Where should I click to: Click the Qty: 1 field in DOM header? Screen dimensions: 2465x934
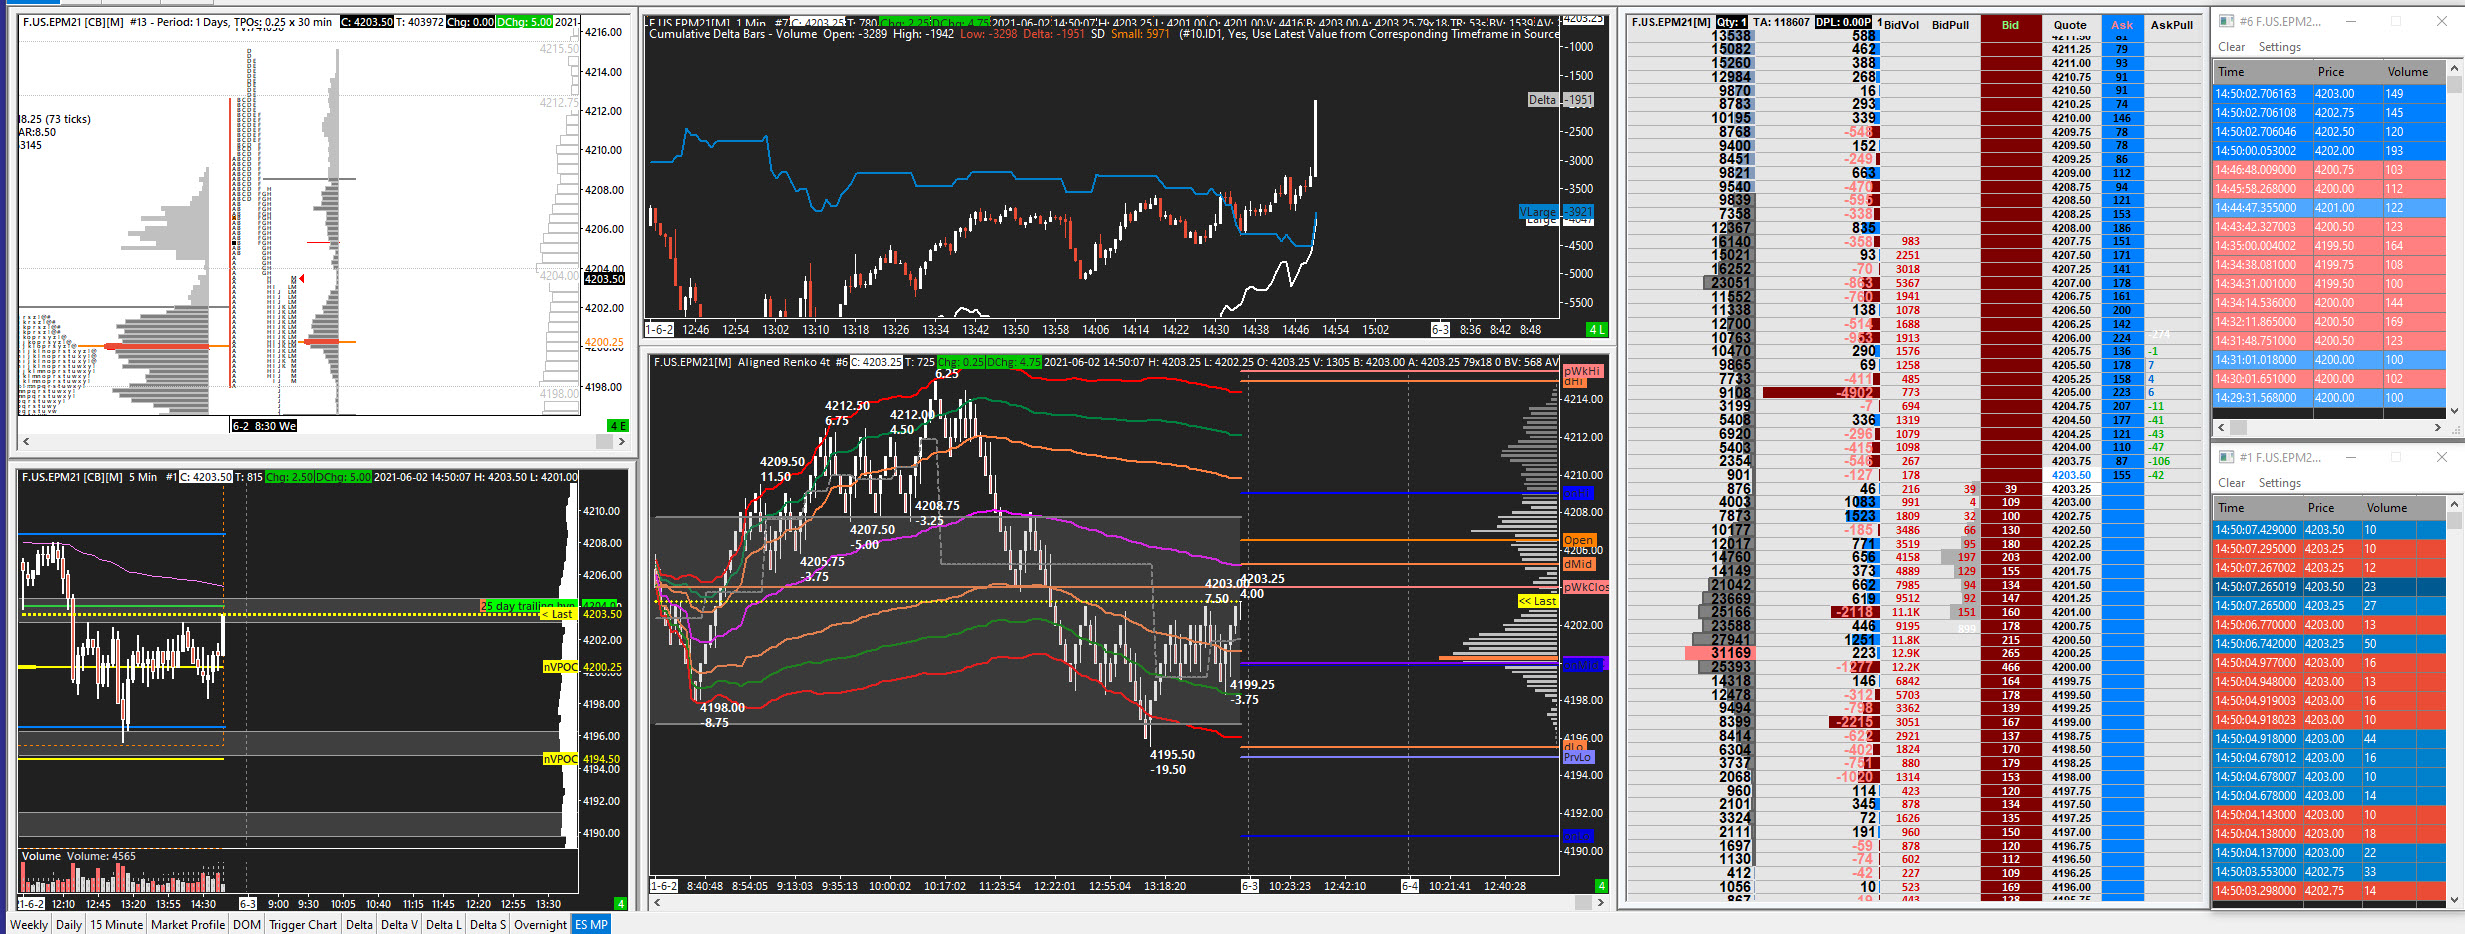coord(1732,22)
